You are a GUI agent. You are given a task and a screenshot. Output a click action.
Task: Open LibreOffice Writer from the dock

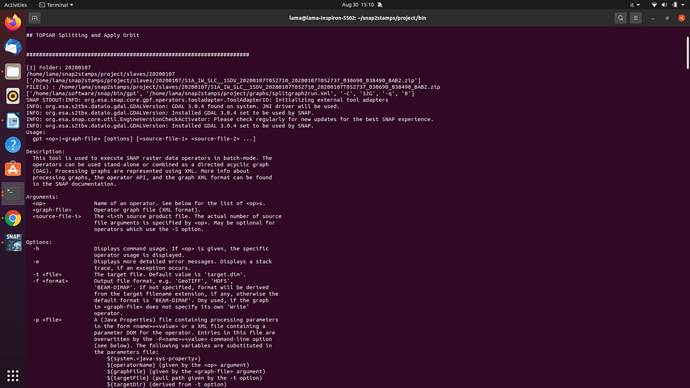[13, 121]
